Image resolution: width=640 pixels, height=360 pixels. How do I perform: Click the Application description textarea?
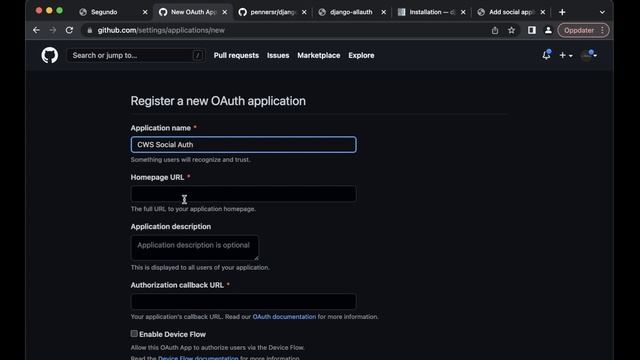pyautogui.click(x=195, y=248)
